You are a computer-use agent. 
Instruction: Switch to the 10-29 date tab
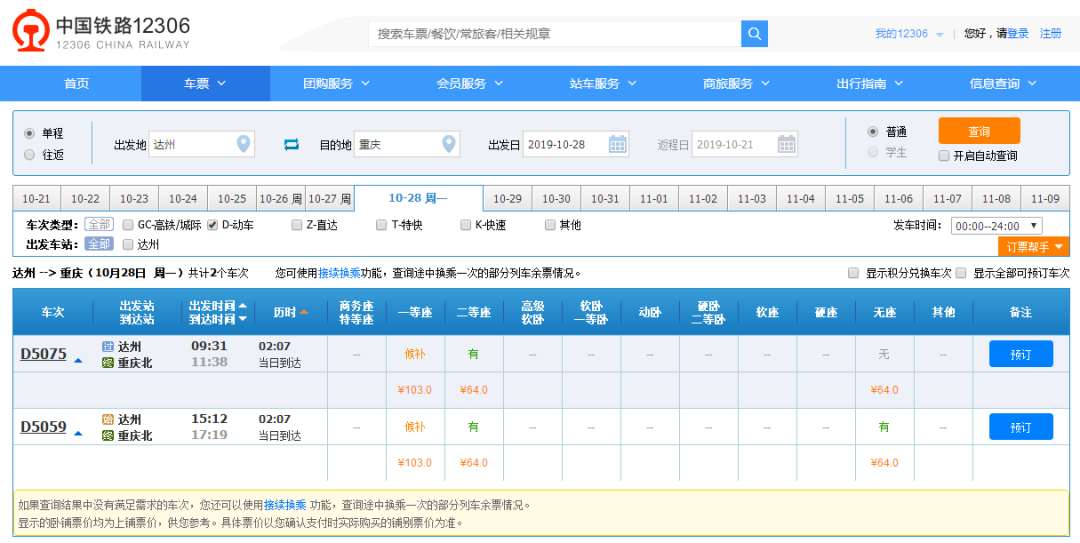tap(507, 198)
